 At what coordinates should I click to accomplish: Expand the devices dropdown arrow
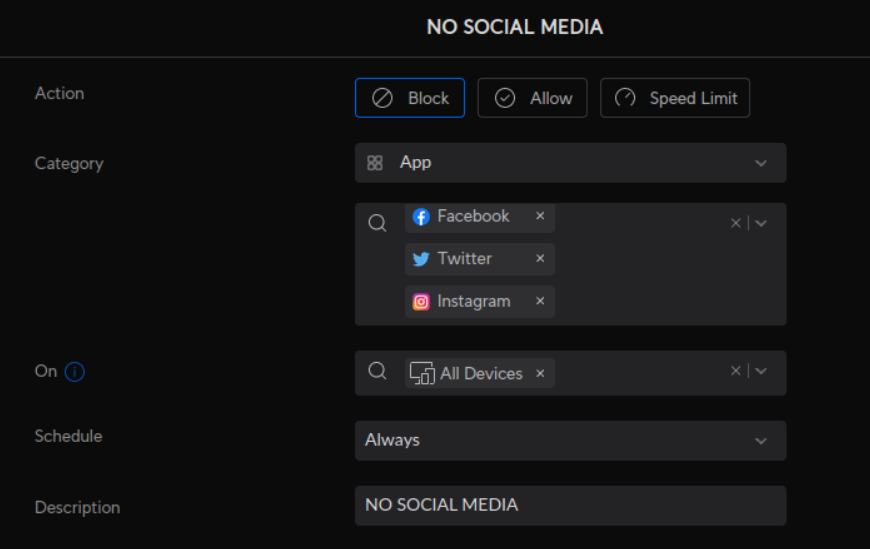[761, 371]
